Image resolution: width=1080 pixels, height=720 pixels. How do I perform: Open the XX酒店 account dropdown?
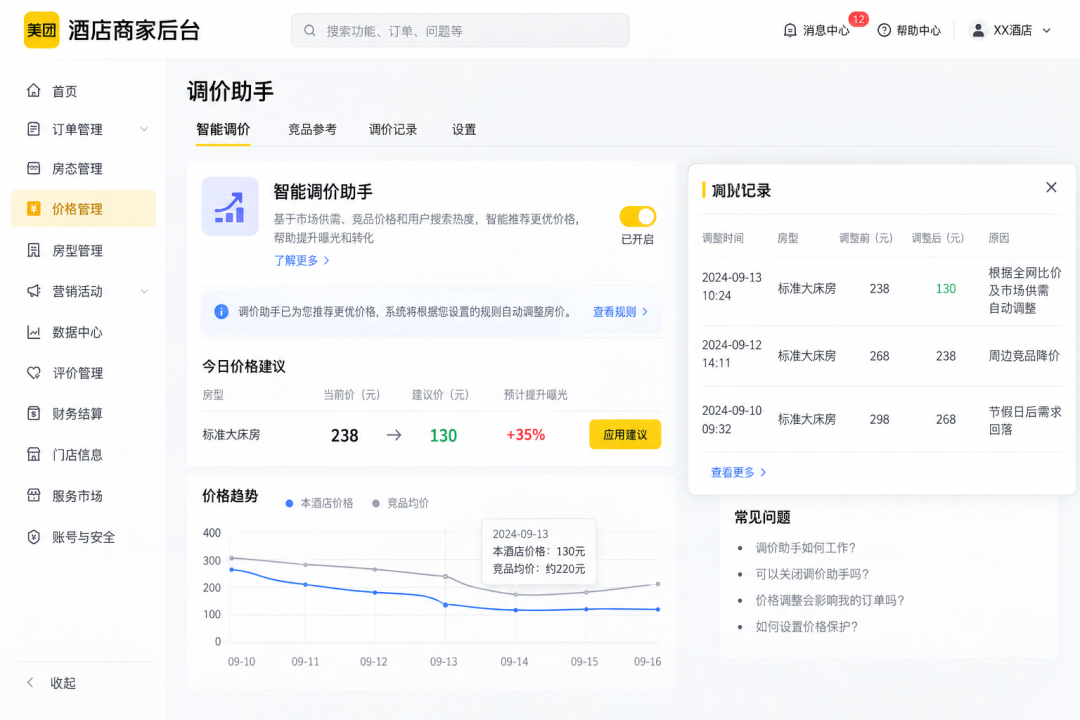pyautogui.click(x=1010, y=30)
